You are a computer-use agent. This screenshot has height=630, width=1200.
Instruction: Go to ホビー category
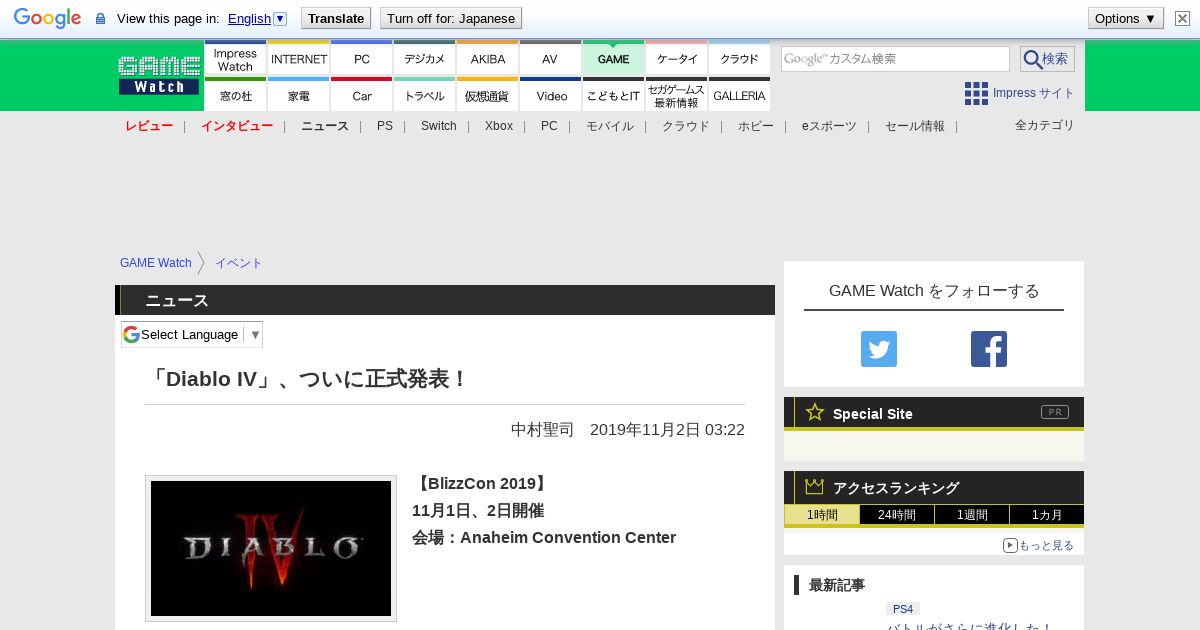point(756,126)
